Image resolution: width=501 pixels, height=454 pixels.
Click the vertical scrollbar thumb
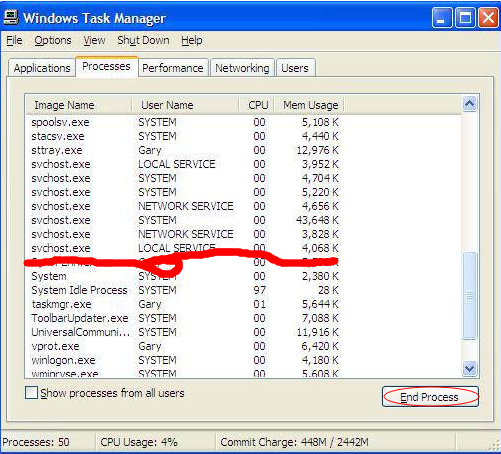[469, 296]
